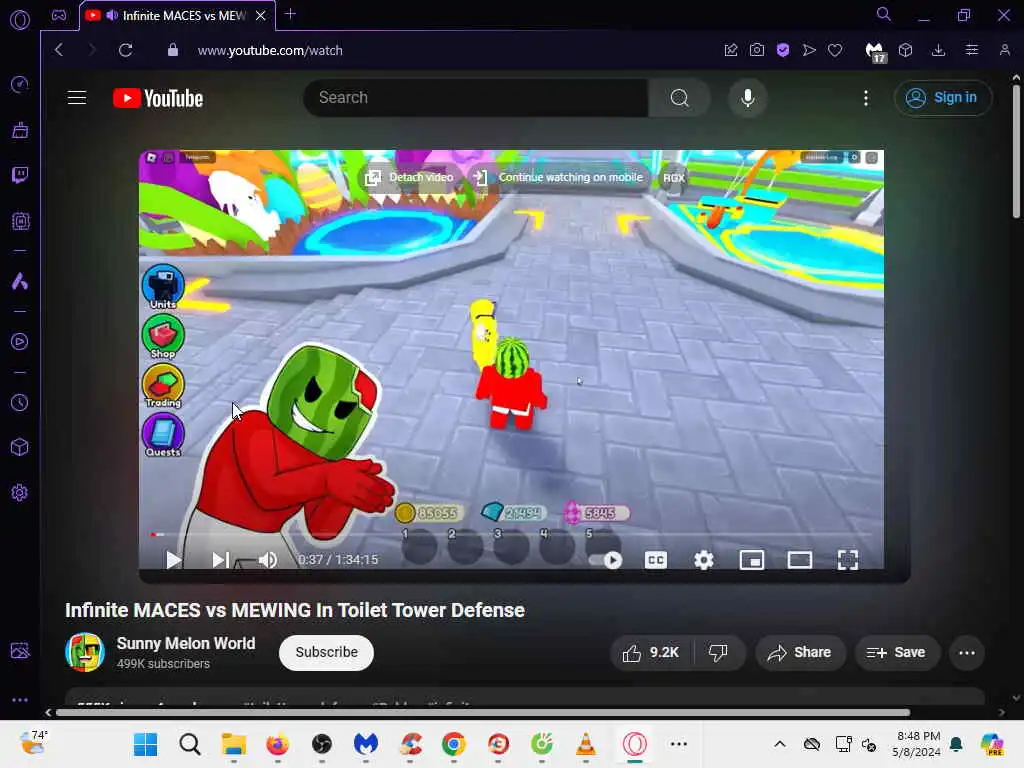Go to the YouTube home logo

158,98
